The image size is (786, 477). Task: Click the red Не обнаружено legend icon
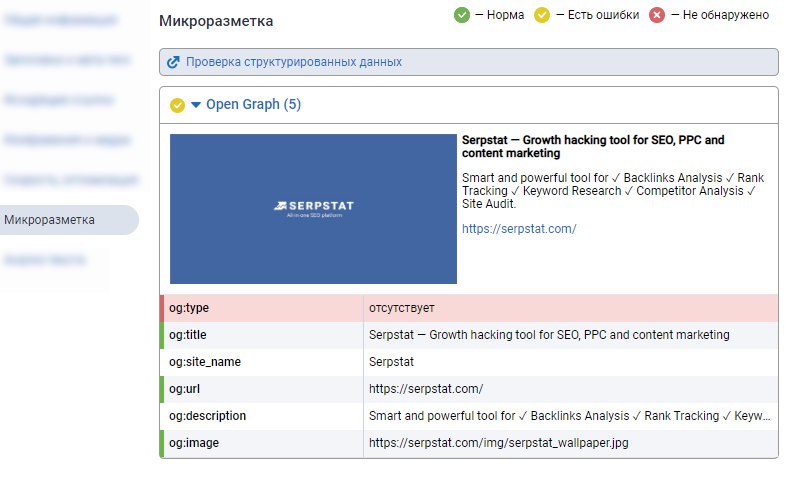(657, 15)
